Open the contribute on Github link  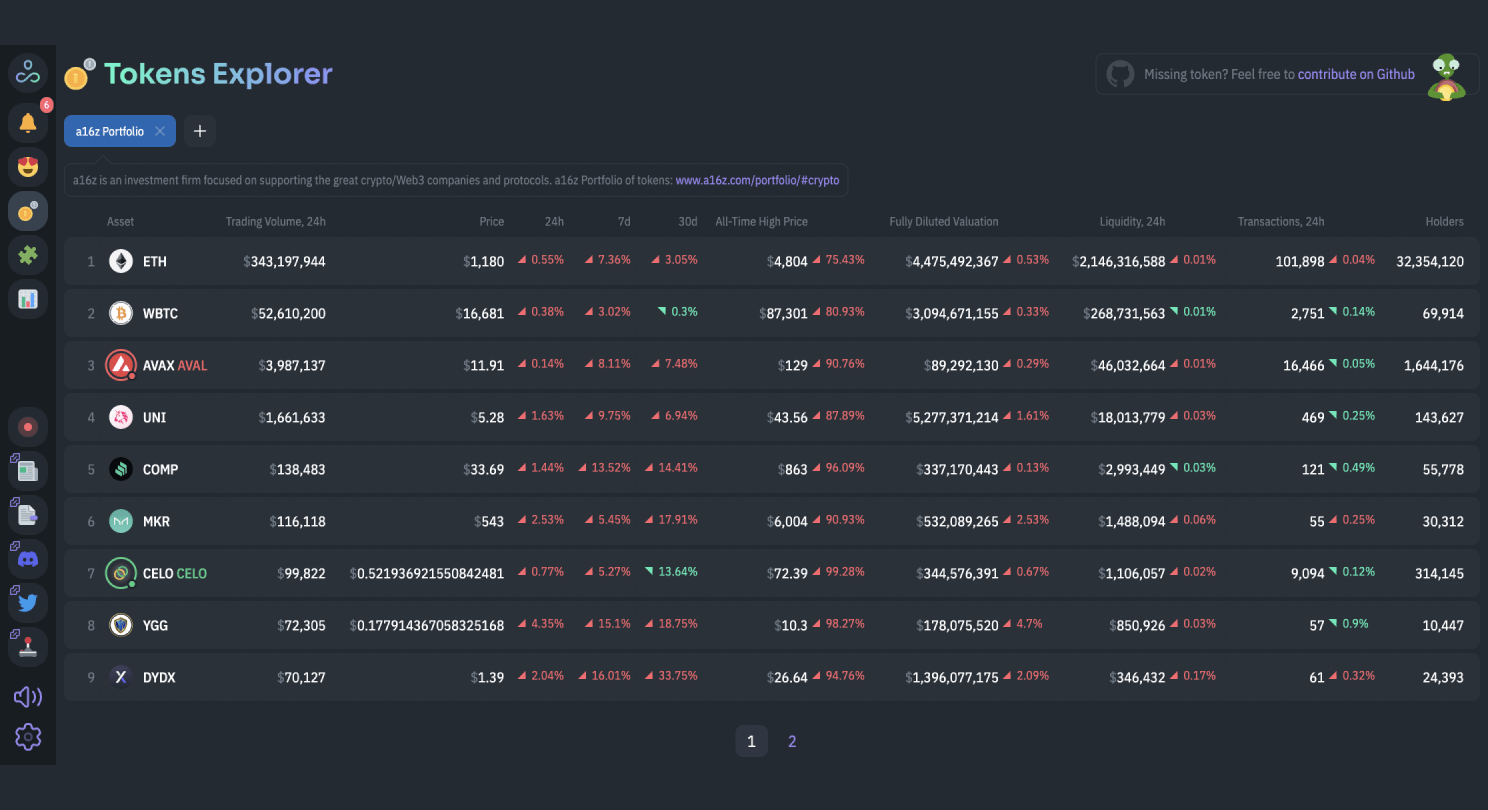point(1356,74)
